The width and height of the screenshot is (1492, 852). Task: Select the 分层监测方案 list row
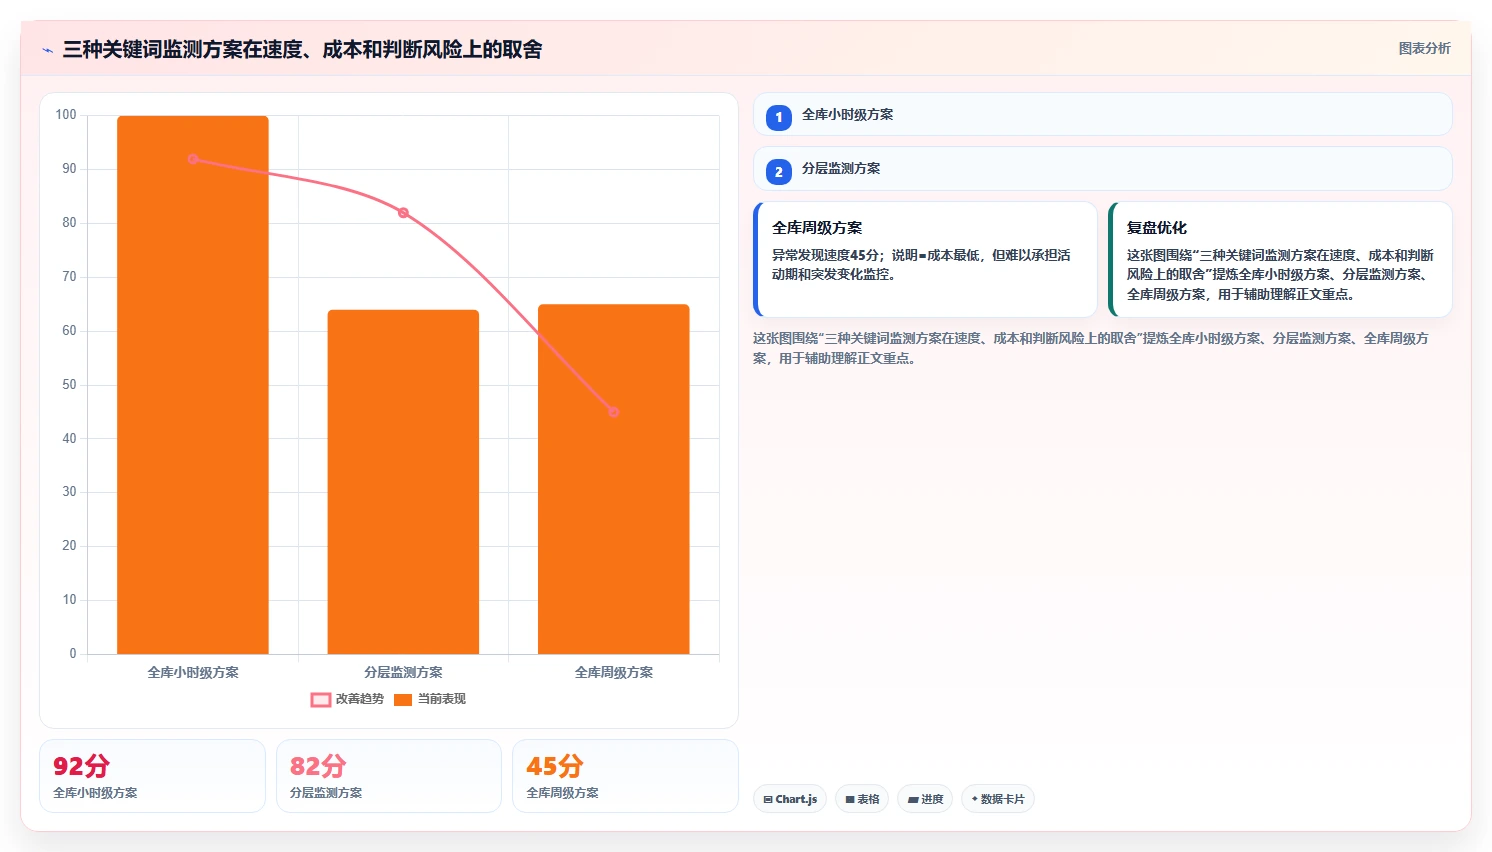pos(1102,168)
